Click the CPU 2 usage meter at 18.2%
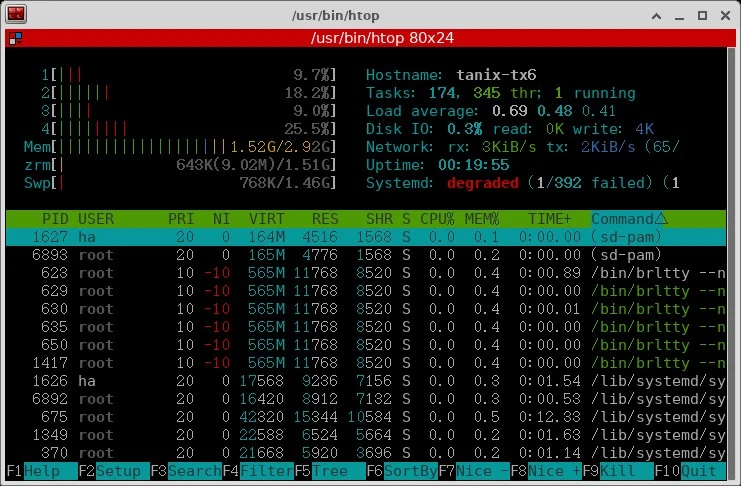The height and width of the screenshot is (486, 741). tap(188, 93)
